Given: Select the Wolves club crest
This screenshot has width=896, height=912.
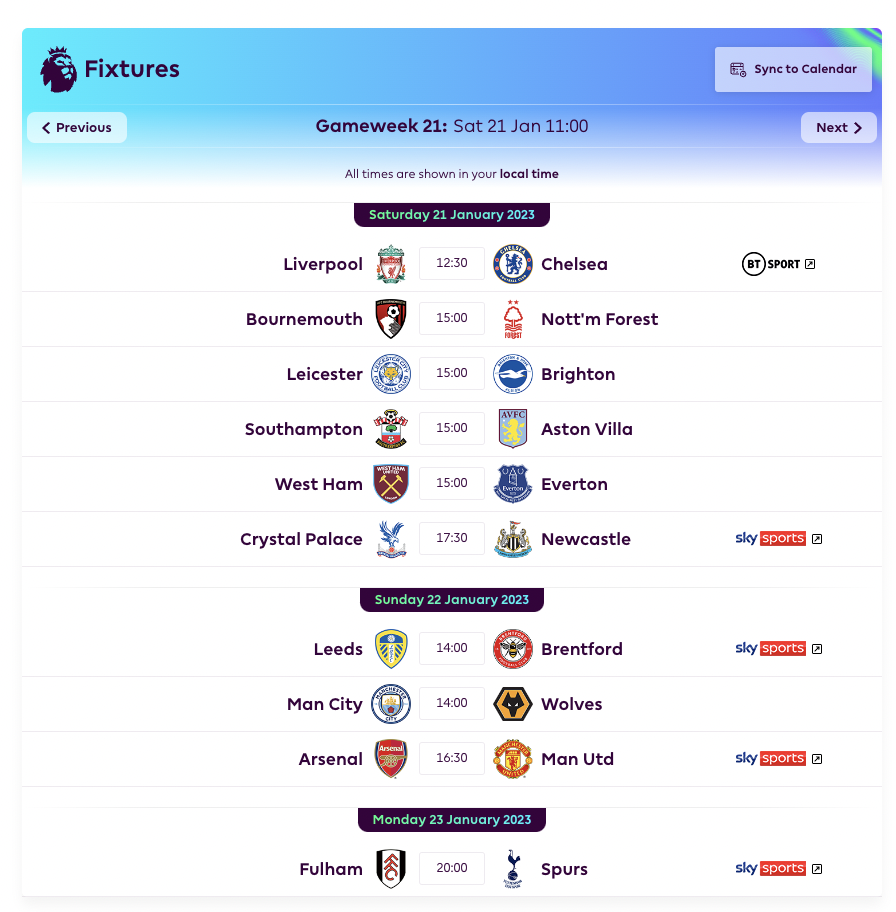Looking at the screenshot, I should 513,703.
